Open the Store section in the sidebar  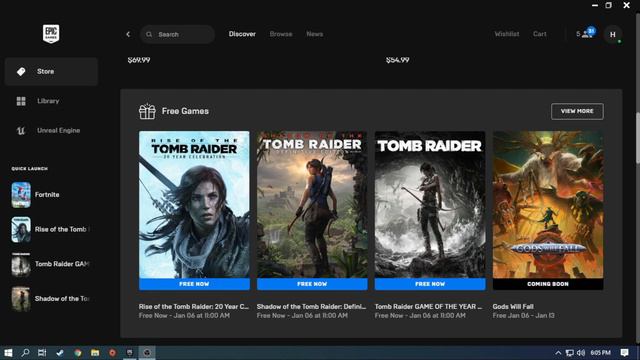coord(51,71)
